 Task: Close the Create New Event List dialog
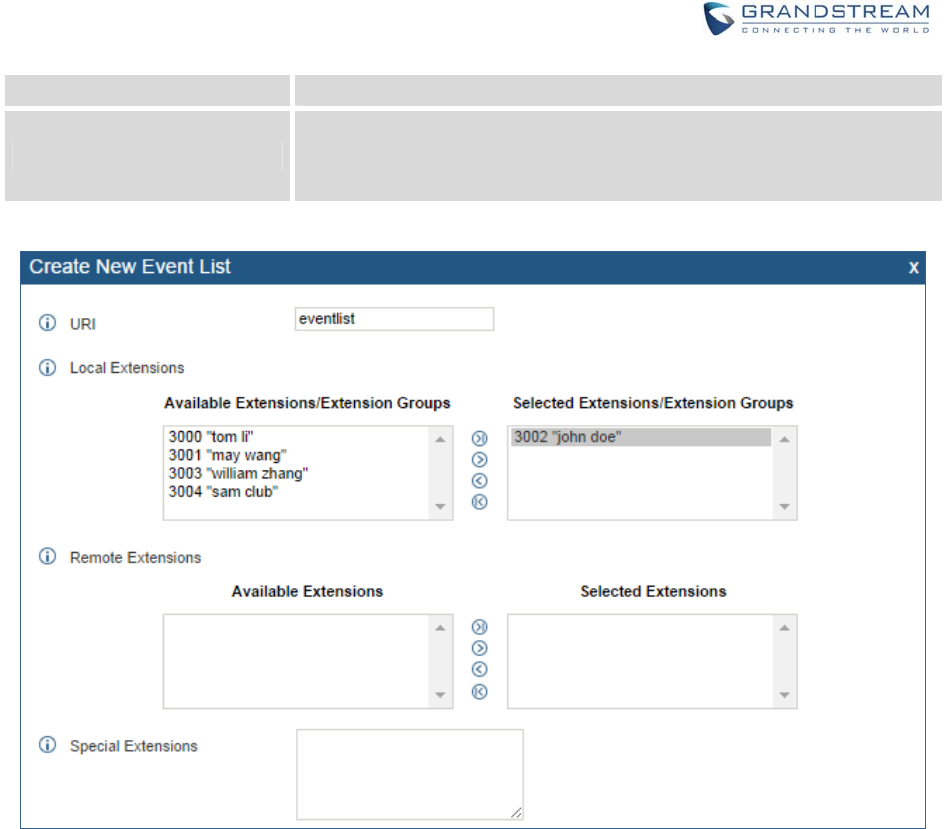pyautogui.click(x=914, y=267)
